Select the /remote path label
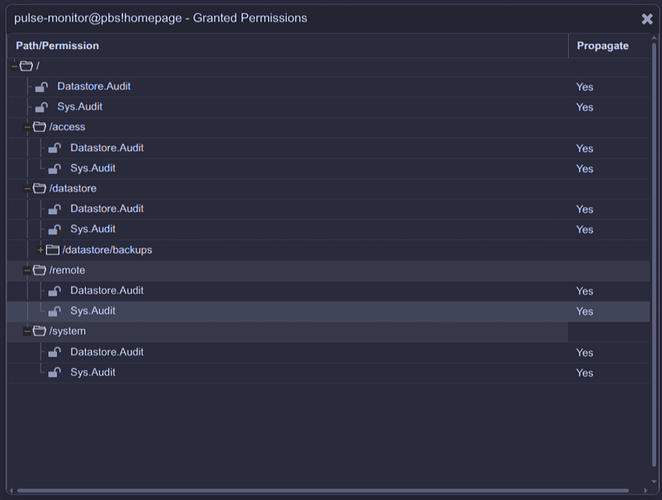 pos(67,270)
